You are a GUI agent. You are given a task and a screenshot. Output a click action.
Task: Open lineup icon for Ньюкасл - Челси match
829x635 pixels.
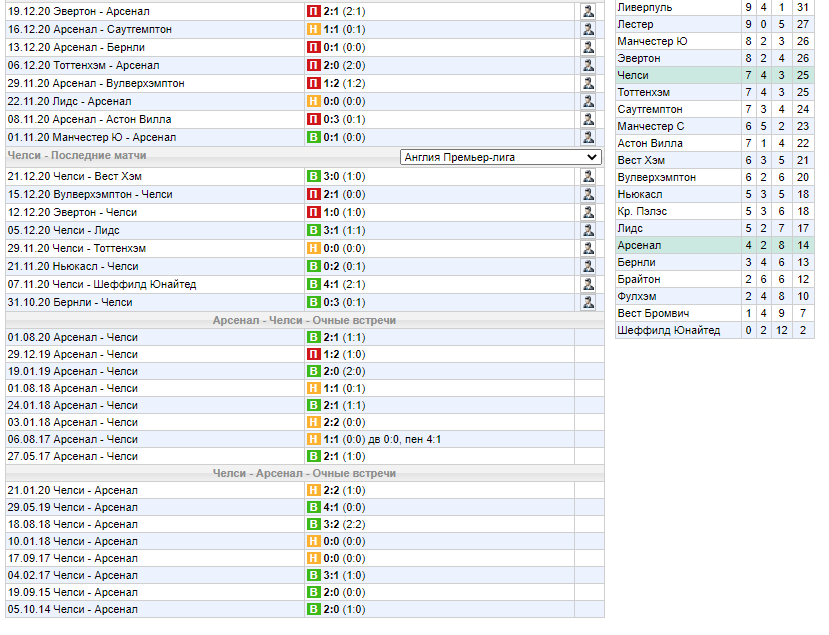pos(588,266)
